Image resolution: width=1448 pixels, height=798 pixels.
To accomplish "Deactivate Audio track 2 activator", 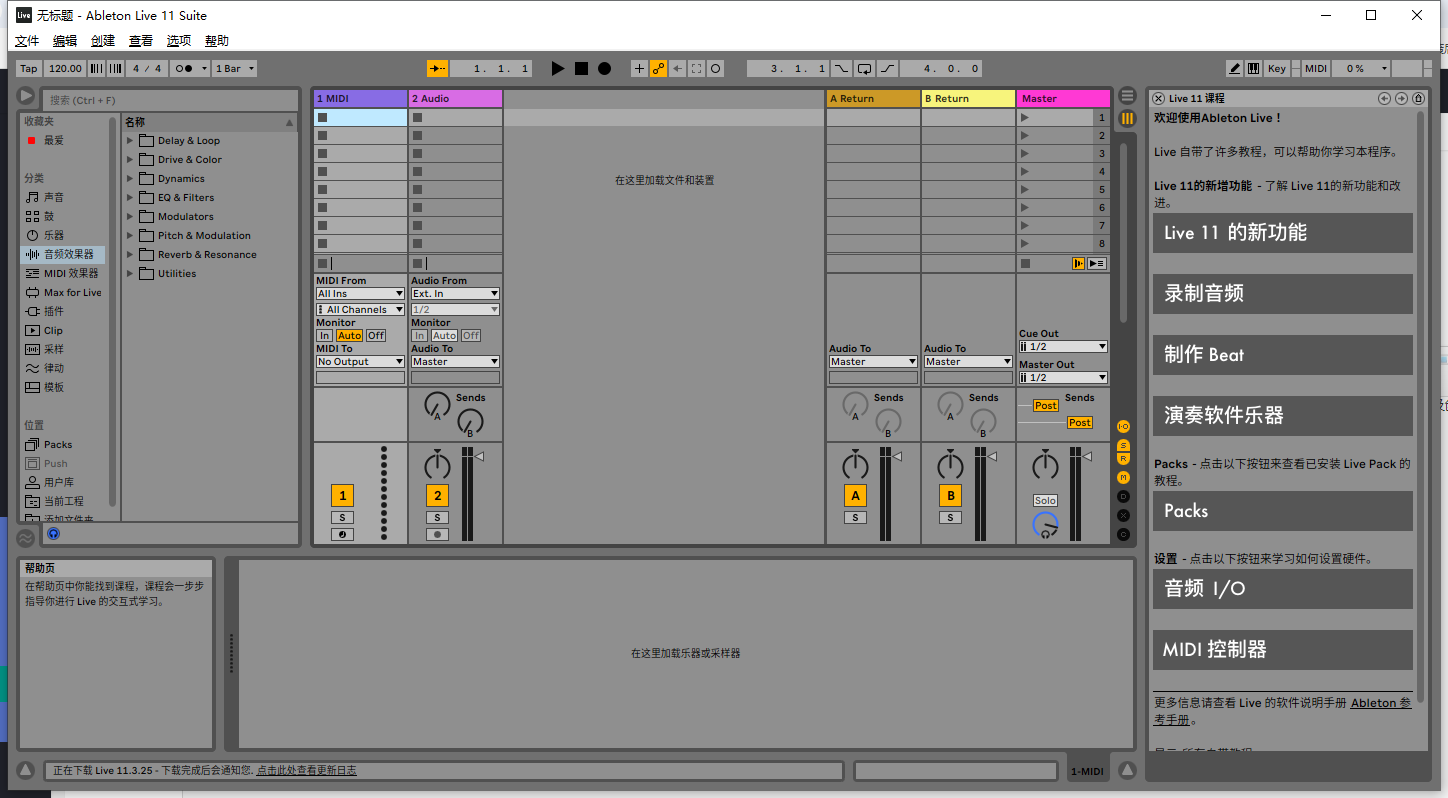I will click(x=437, y=495).
